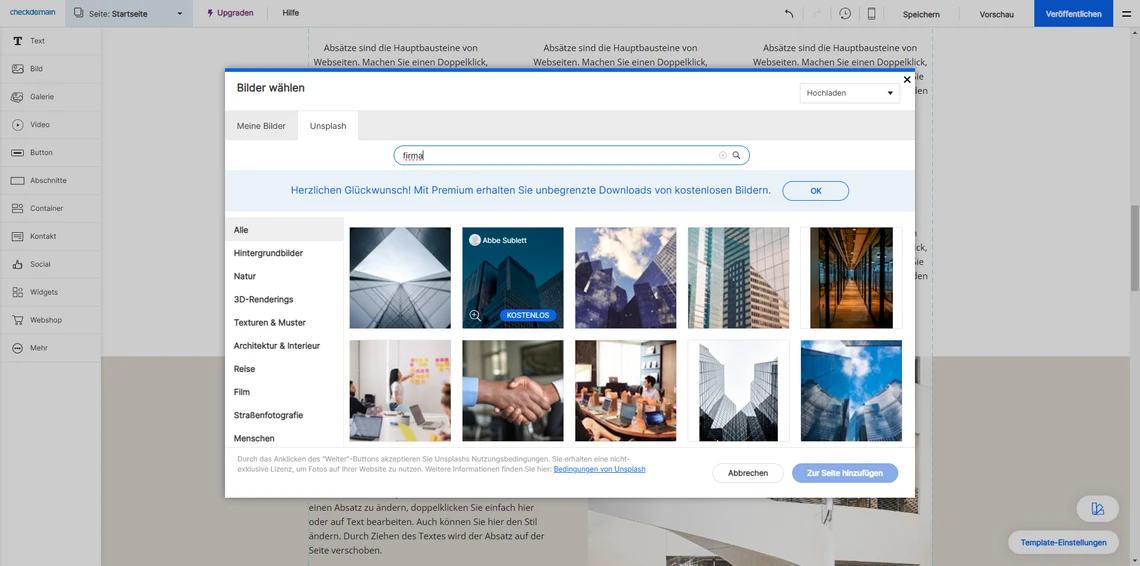Clear the search text with the x icon
The image size is (1140, 566).
click(723, 155)
